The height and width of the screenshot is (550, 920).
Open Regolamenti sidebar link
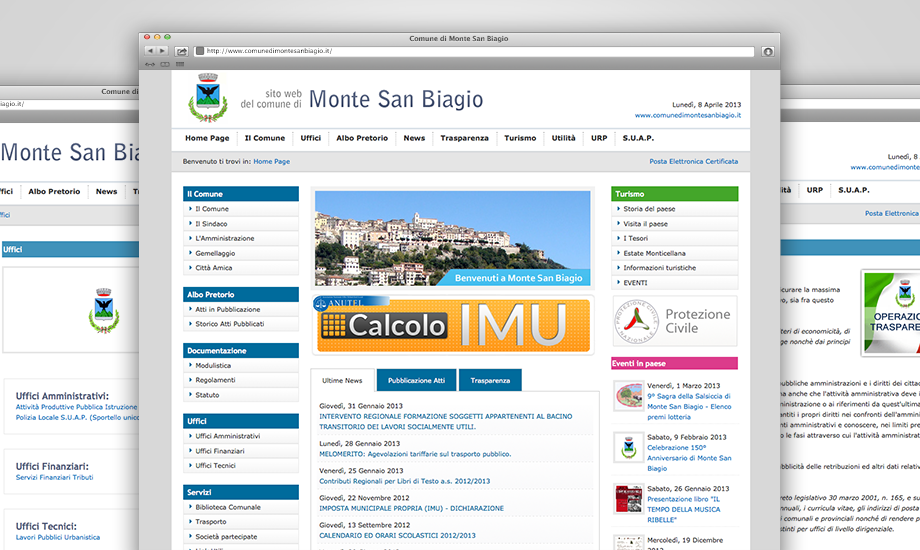(x=215, y=380)
